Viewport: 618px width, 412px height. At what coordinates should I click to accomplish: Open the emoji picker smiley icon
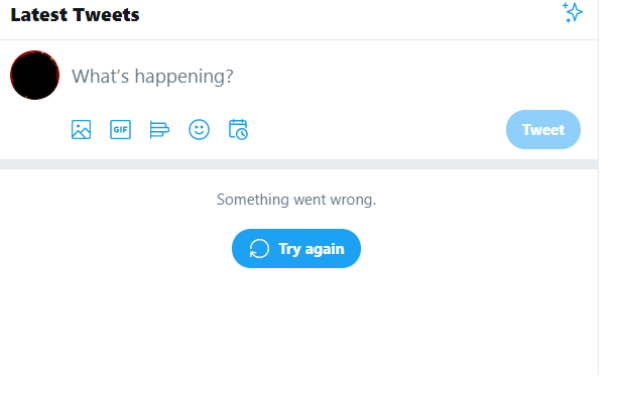199,130
